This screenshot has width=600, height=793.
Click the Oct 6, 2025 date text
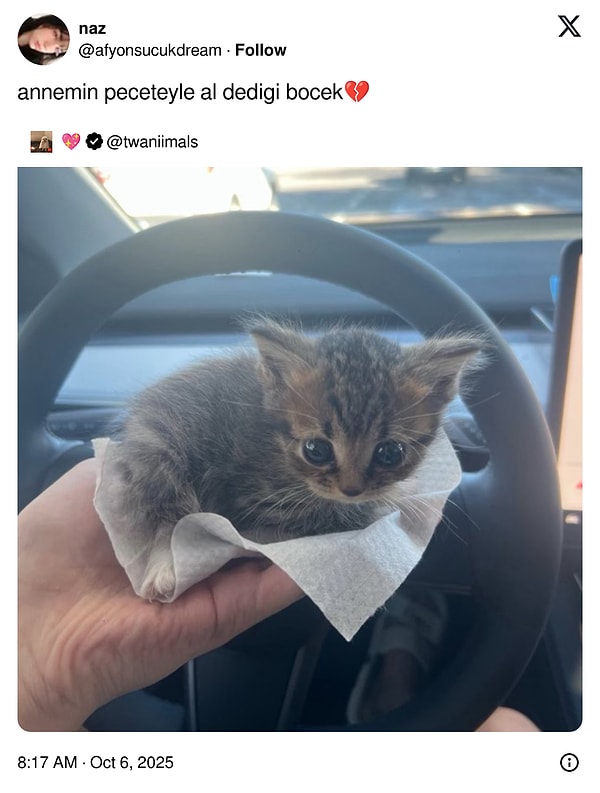tap(132, 762)
